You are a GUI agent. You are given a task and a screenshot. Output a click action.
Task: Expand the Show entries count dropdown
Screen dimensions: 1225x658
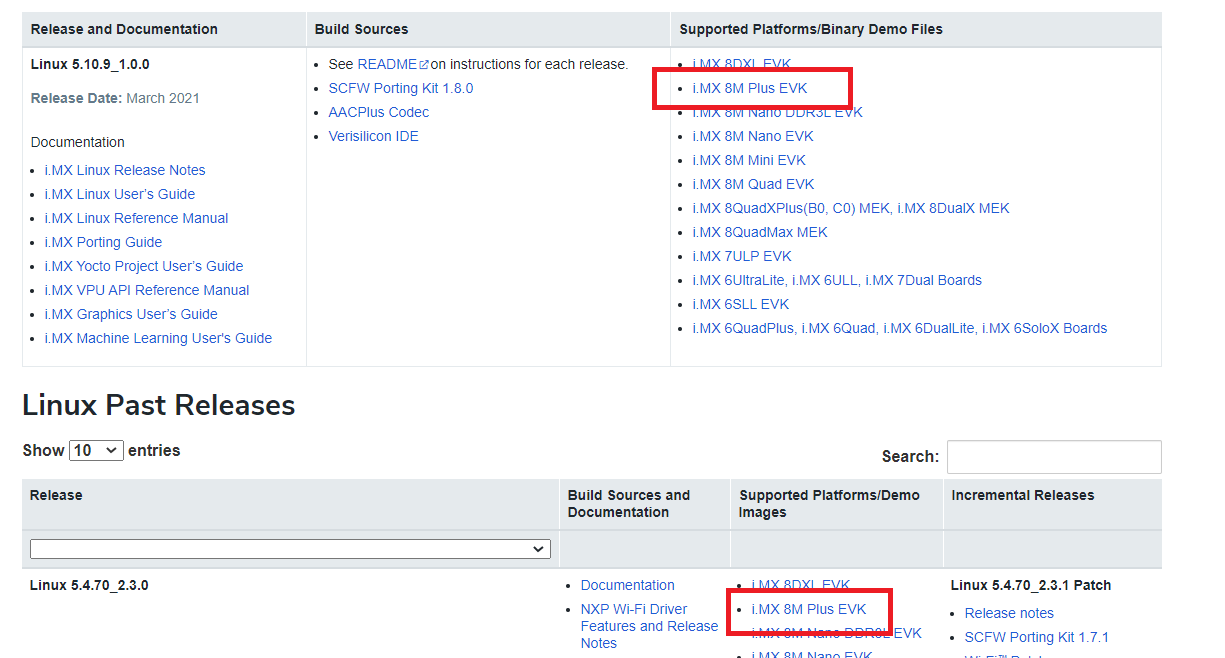pyautogui.click(x=96, y=450)
